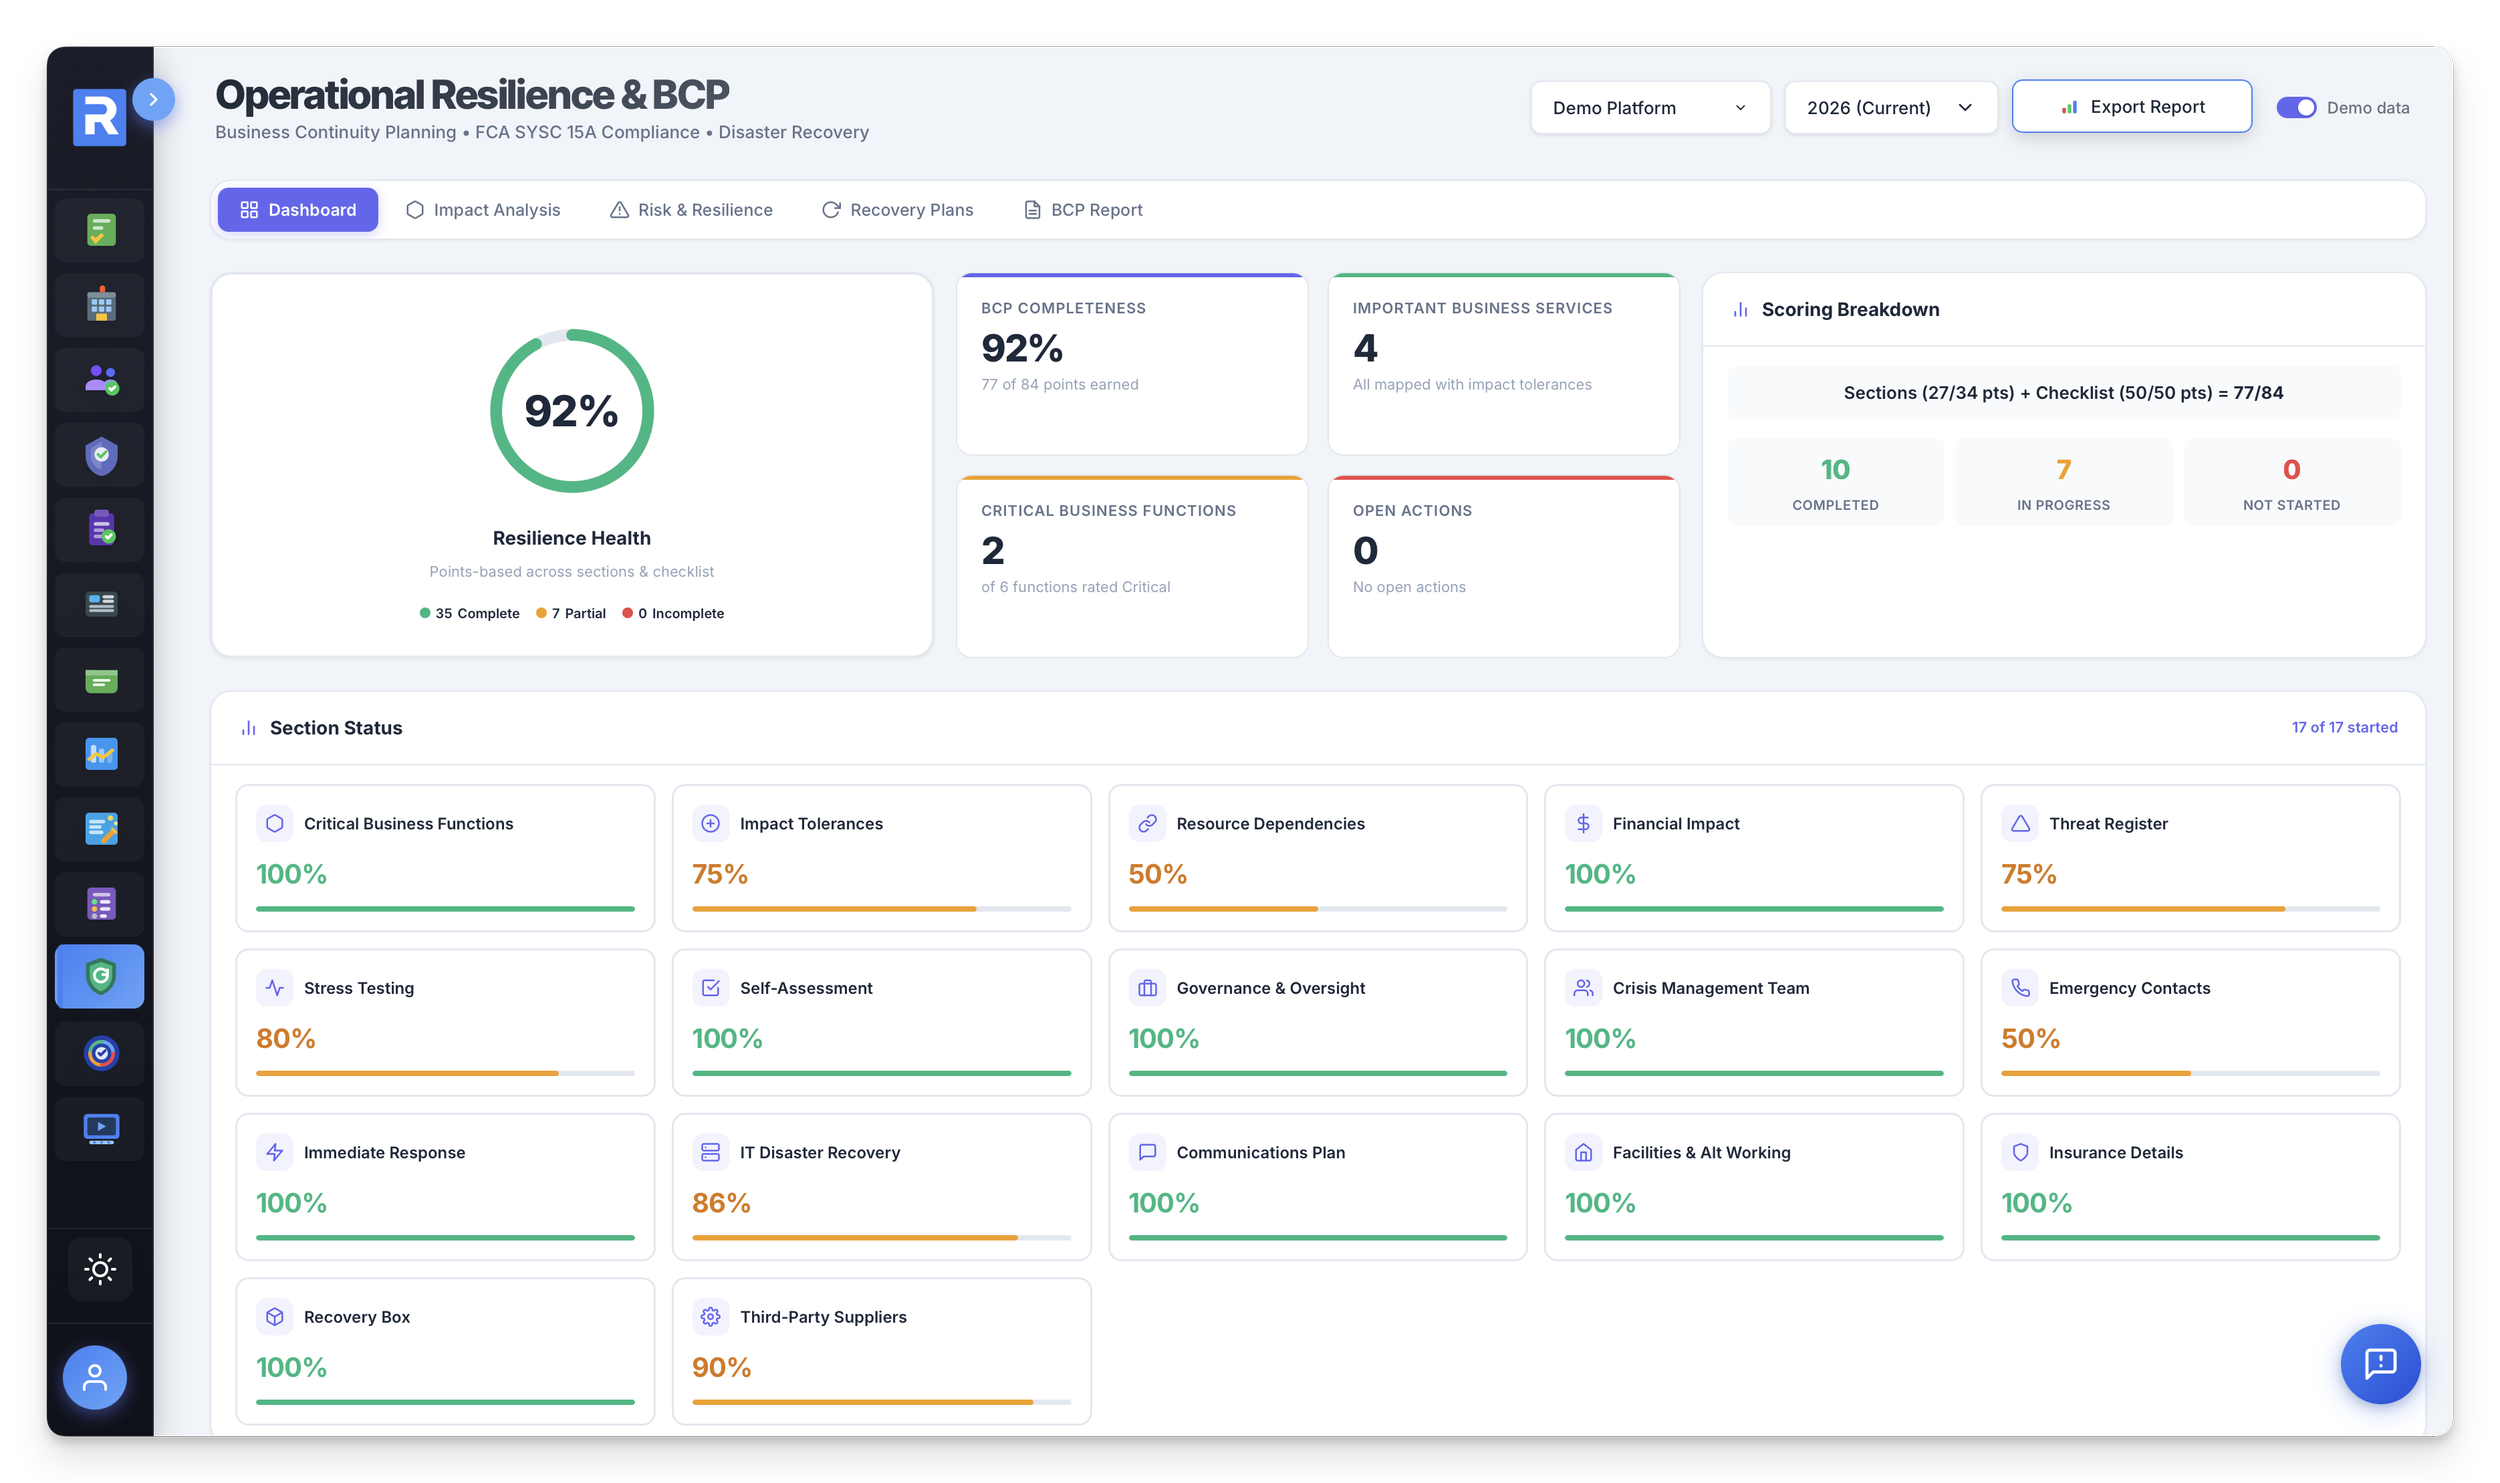Select the purple shield icon in the sidebar
The image size is (2500, 1483).
pyautogui.click(x=99, y=454)
